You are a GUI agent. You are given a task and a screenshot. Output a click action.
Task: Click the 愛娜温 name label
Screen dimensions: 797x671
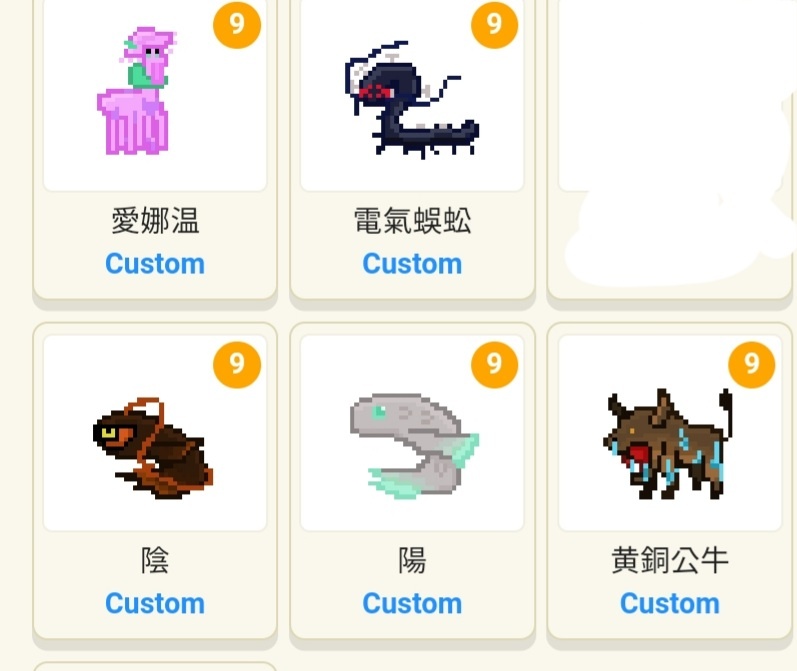click(155, 221)
